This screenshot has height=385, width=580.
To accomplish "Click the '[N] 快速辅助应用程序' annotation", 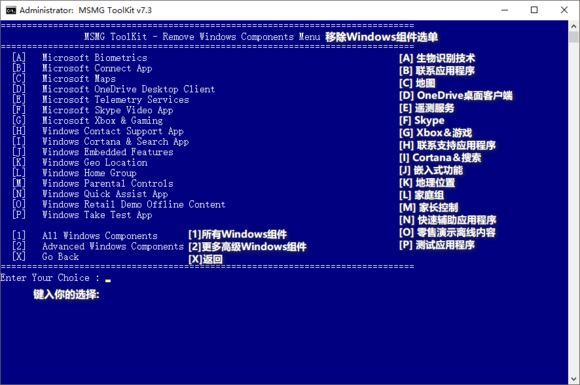I will click(x=448, y=220).
